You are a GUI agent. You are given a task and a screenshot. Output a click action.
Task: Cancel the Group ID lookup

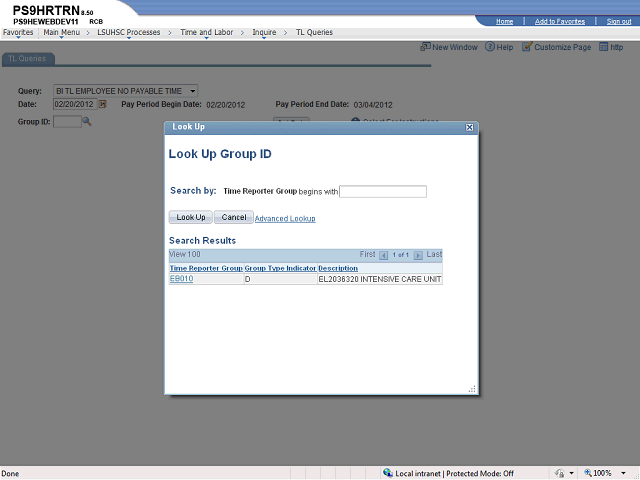(x=233, y=217)
